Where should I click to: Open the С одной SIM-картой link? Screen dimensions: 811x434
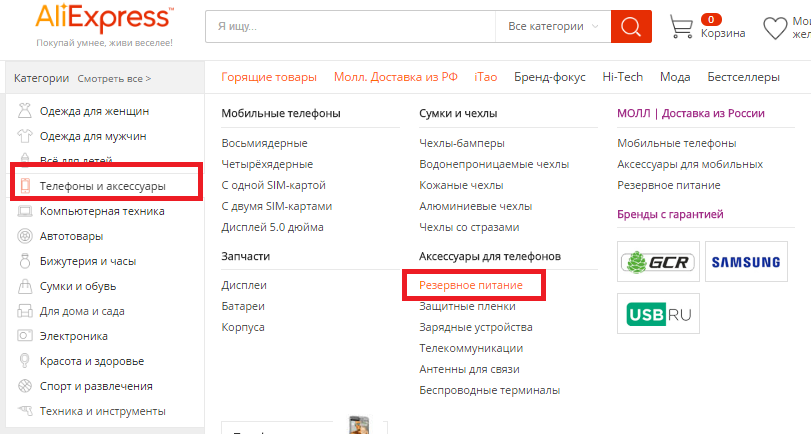tap(274, 185)
